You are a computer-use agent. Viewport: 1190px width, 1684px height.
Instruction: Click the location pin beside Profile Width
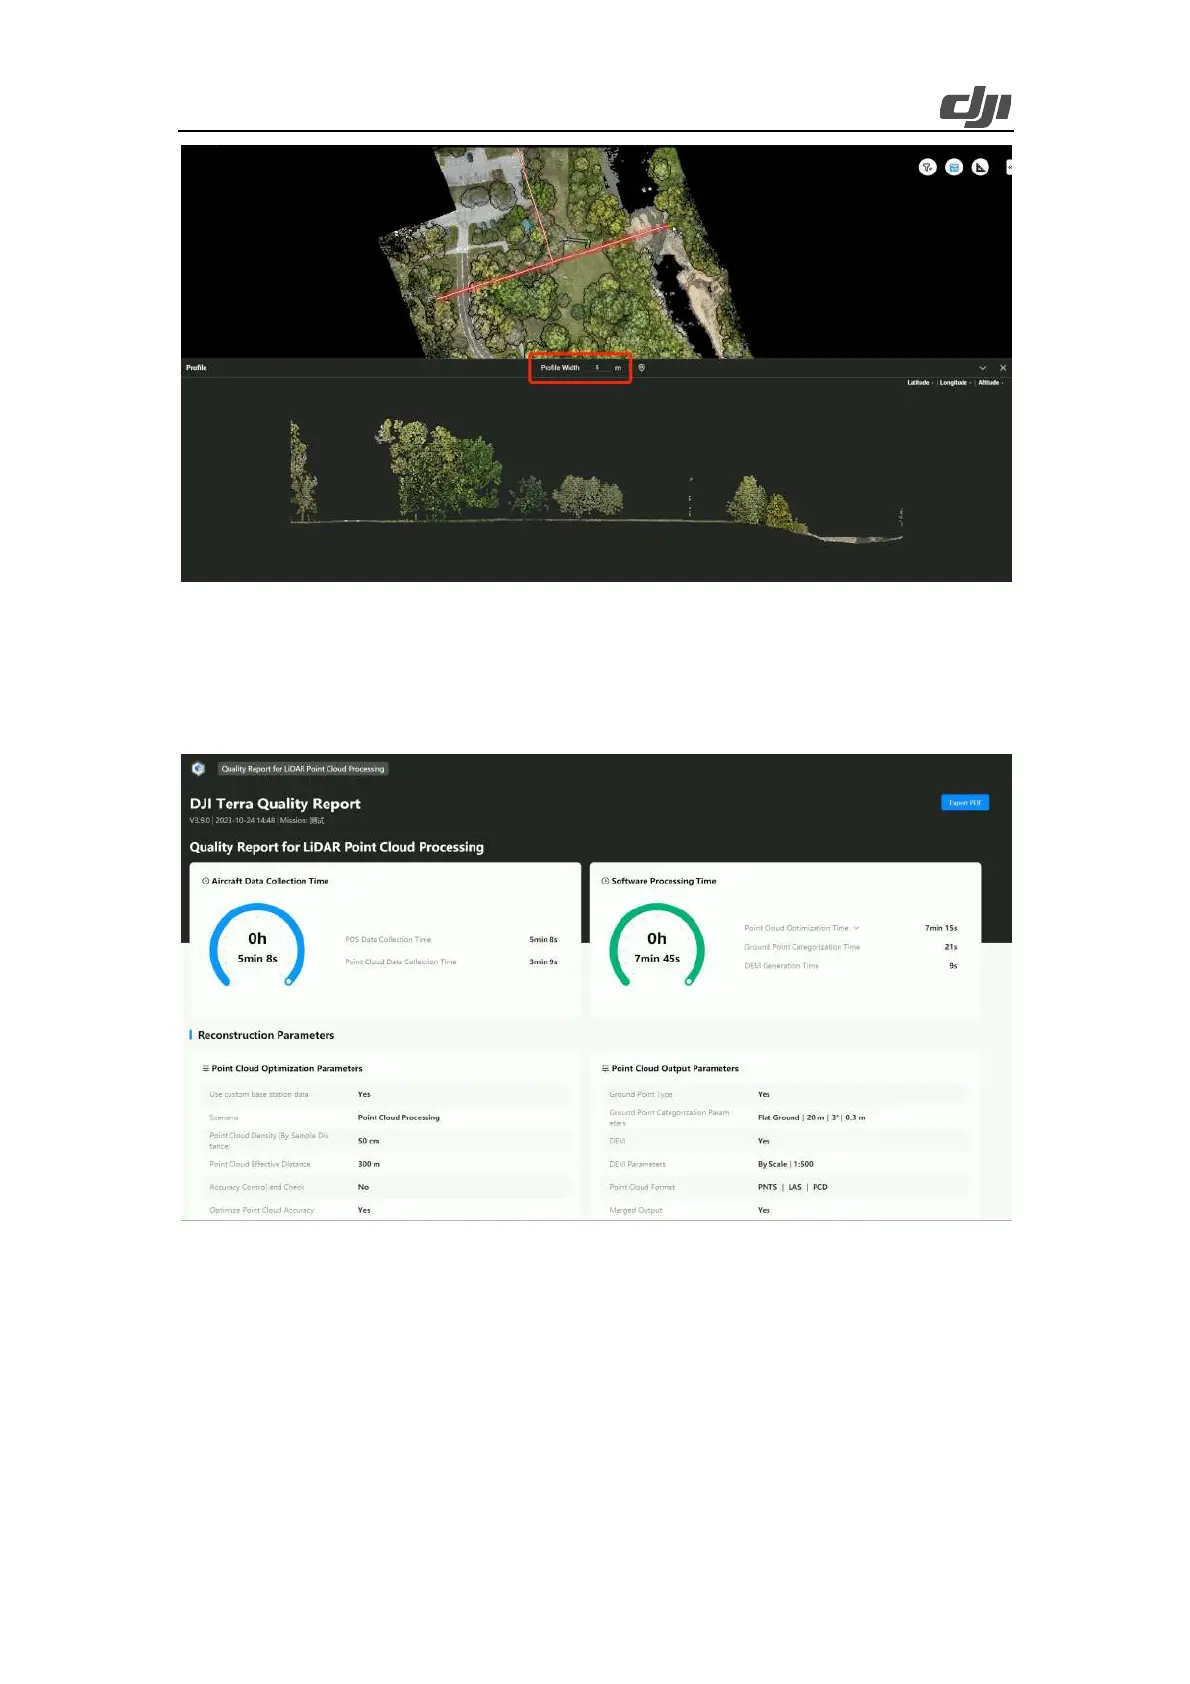tap(642, 368)
